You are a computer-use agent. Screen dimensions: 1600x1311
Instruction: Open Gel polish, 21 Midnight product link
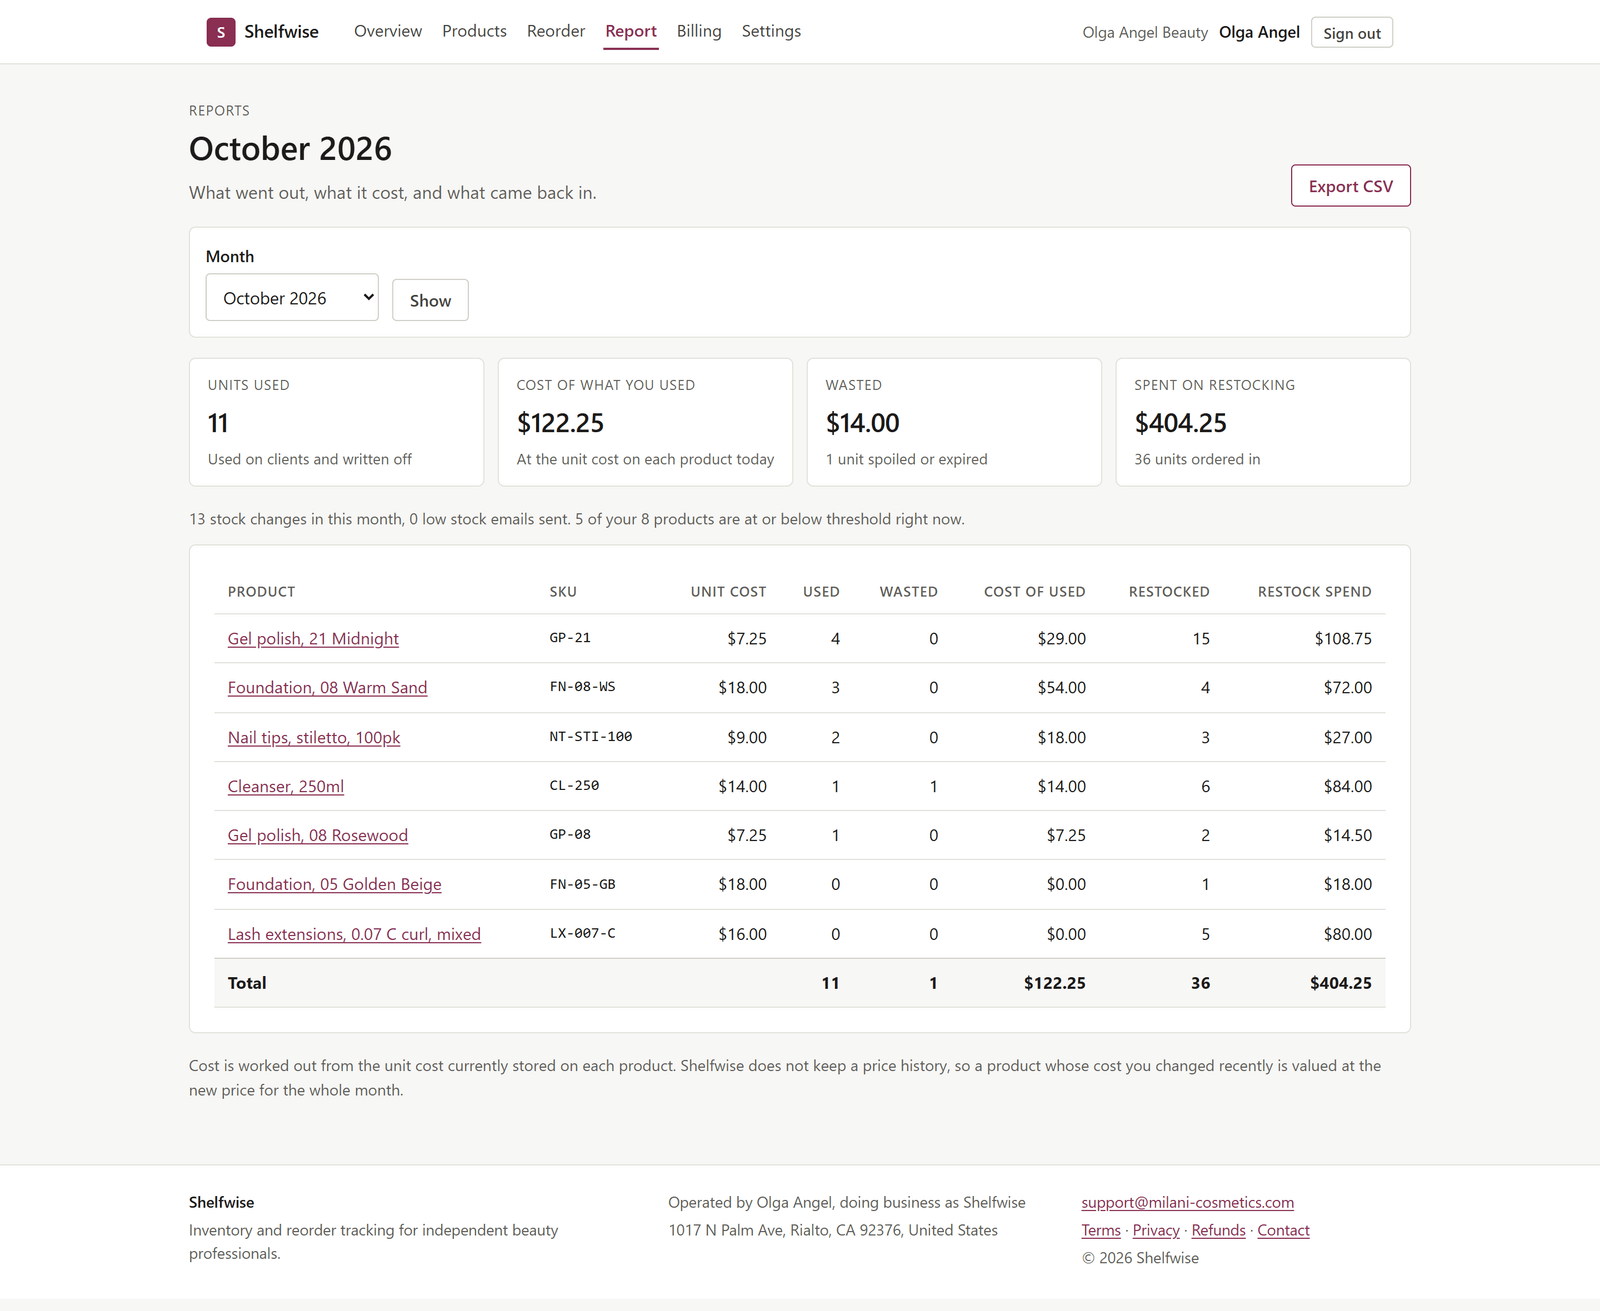tap(313, 638)
